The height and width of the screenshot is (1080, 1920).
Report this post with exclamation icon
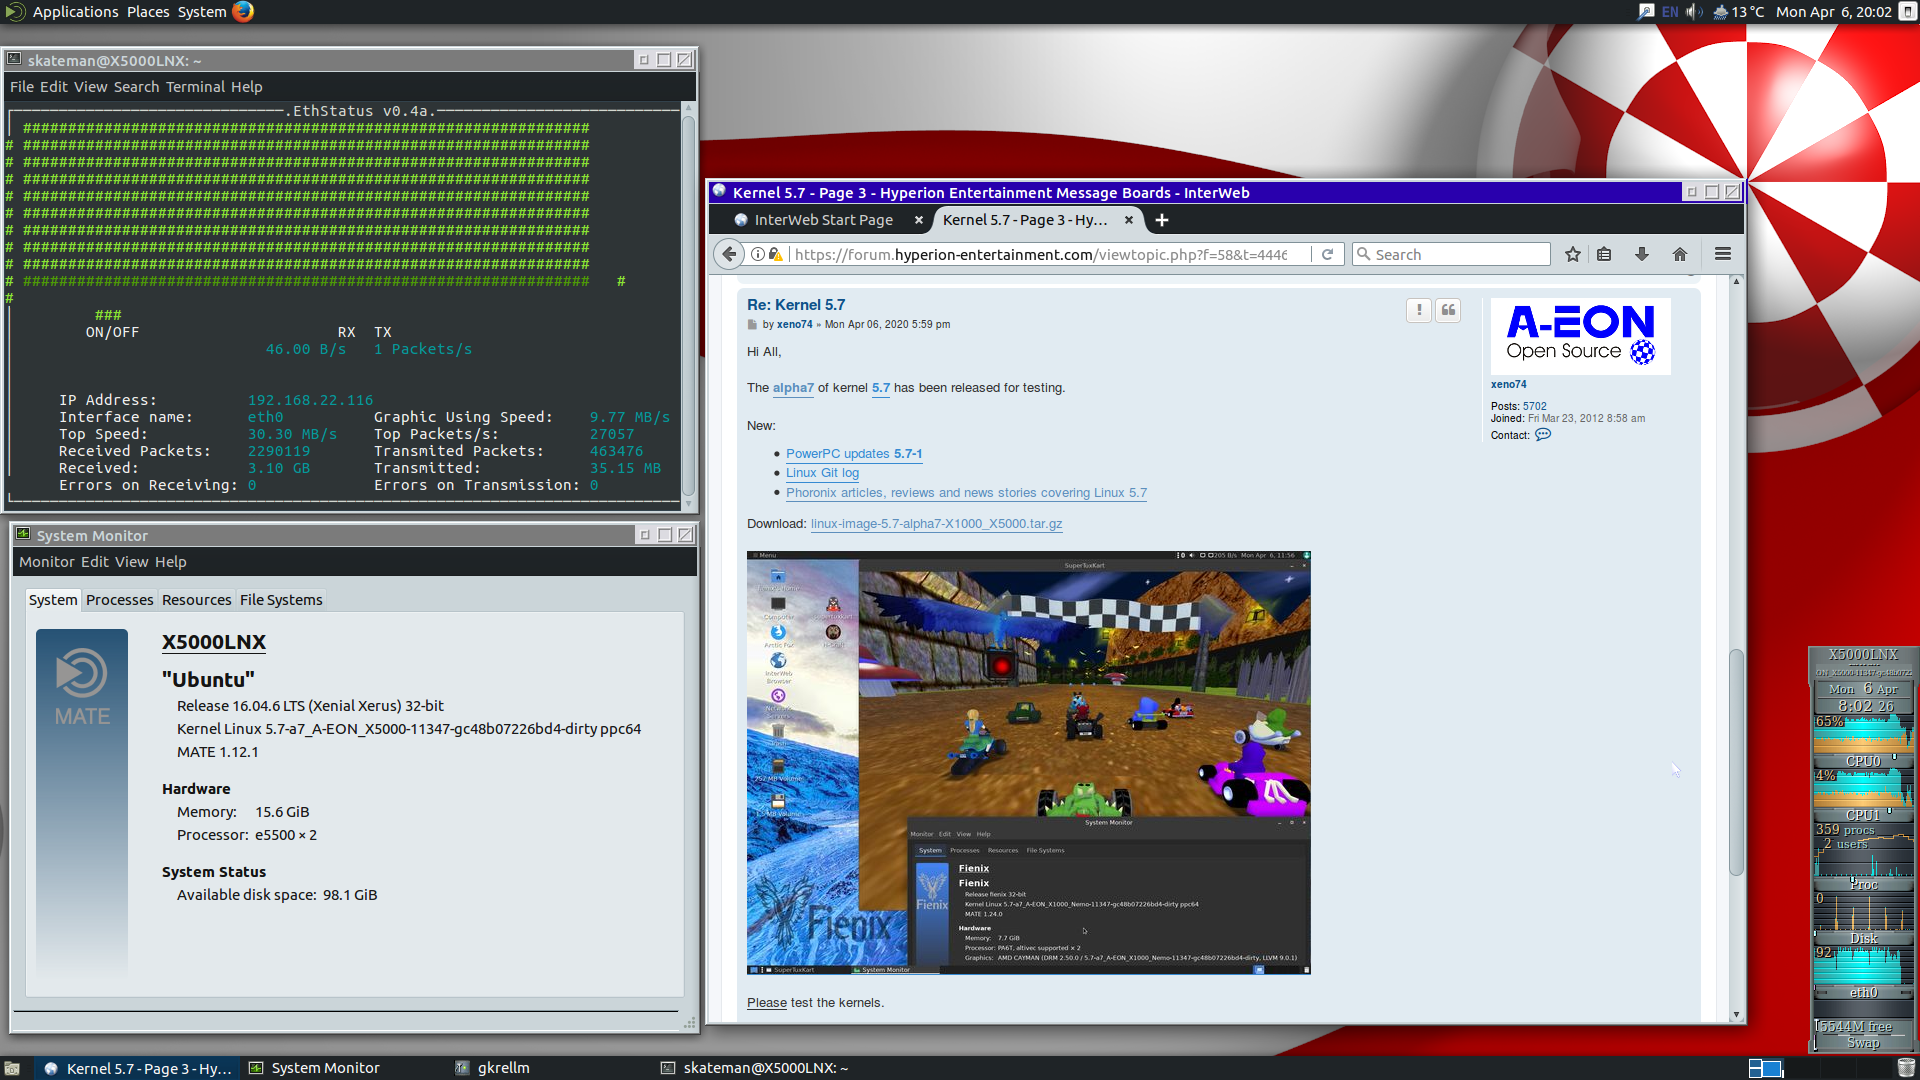1418,311
